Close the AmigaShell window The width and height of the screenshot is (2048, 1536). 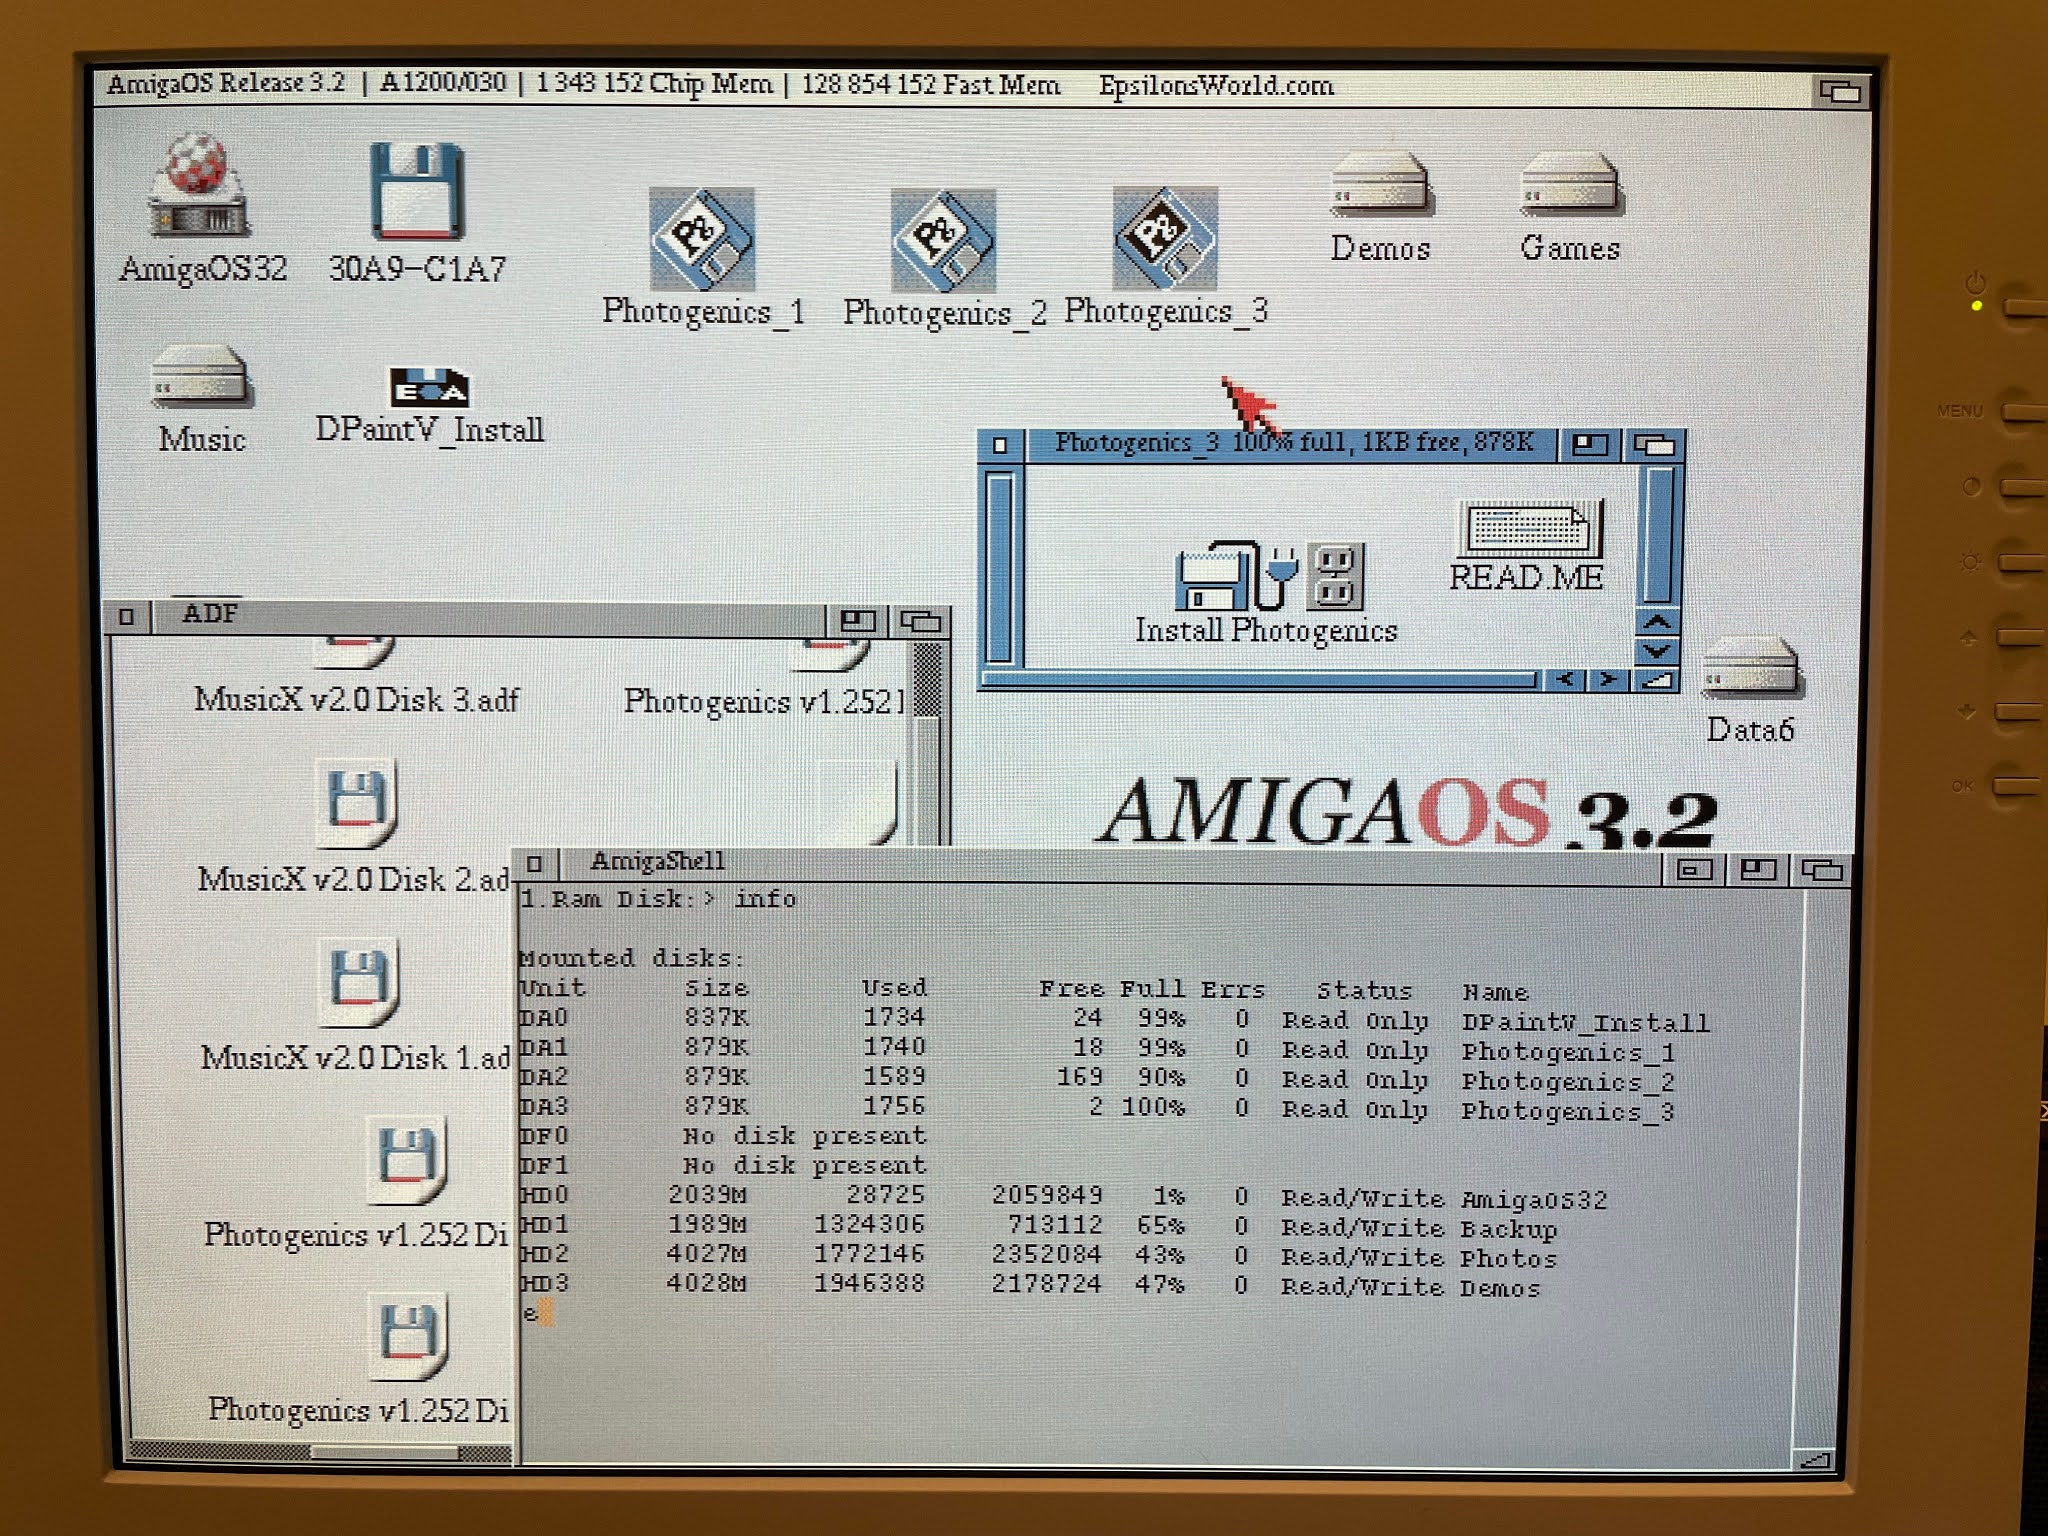[x=535, y=864]
